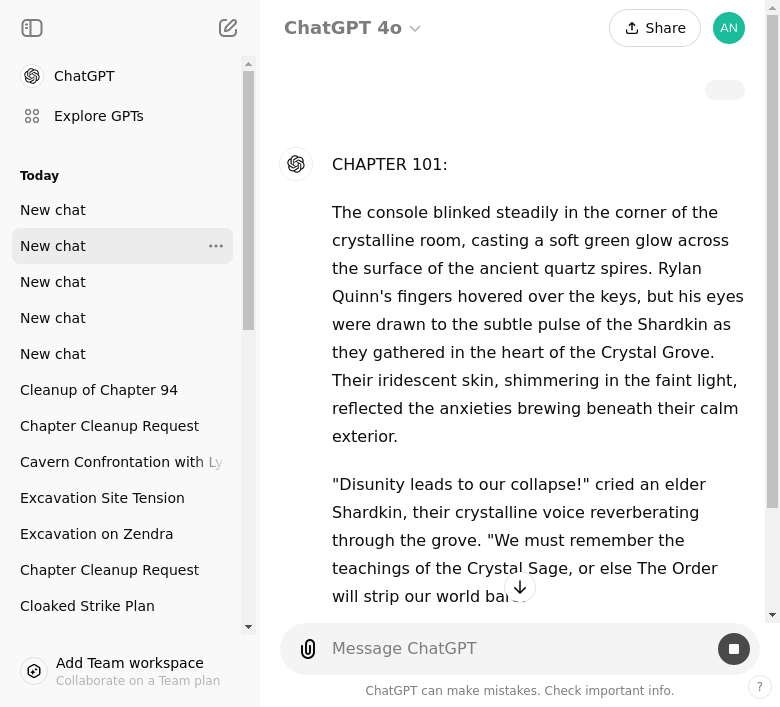The image size is (780, 707).
Task: Expand the ChatGPT 4o model dropdown
Action: pyautogui.click(x=352, y=28)
